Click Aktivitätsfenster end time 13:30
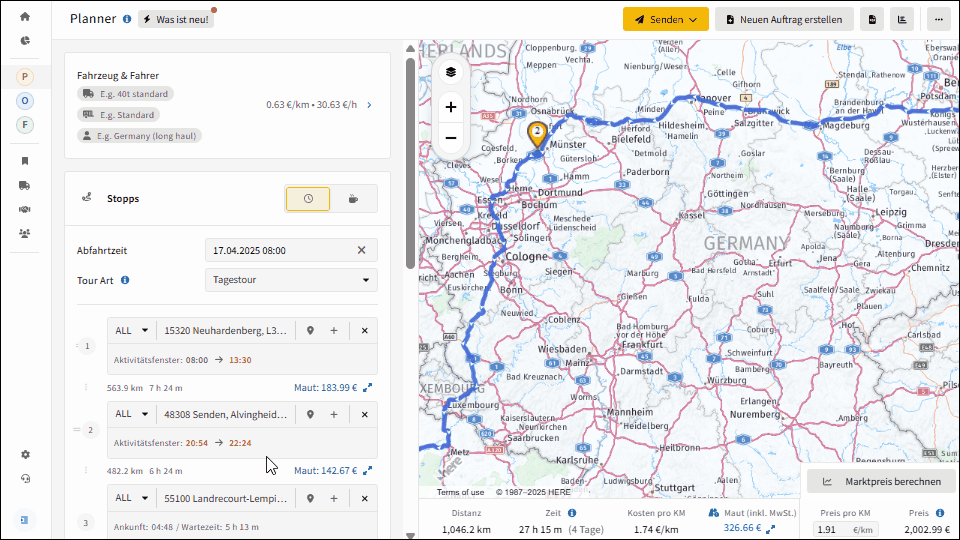The width and height of the screenshot is (960, 540). (240, 360)
